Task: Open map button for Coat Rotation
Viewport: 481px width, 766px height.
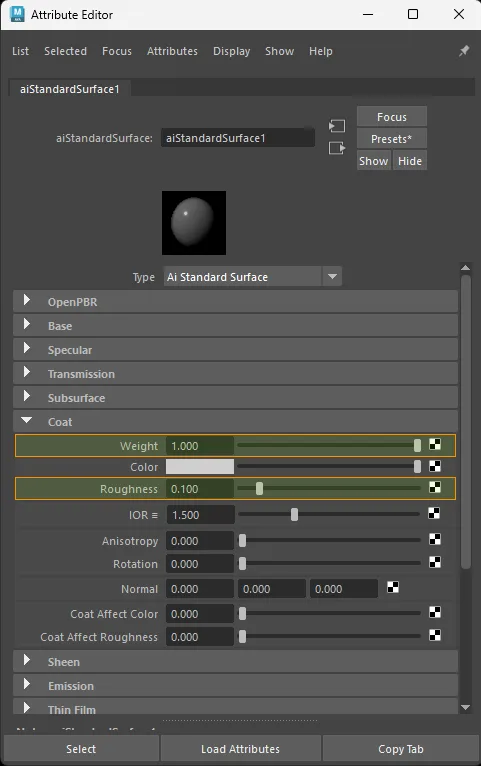Action: (435, 562)
